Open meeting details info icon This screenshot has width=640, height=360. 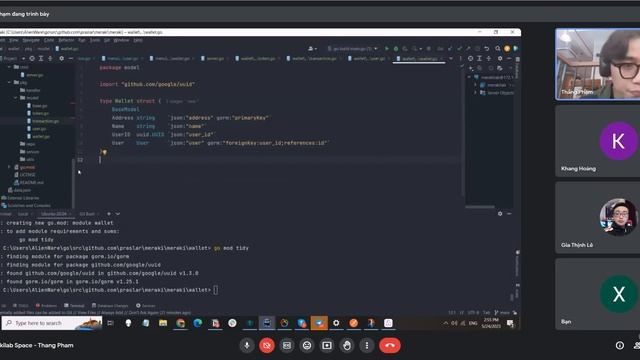pyautogui.click(x=620, y=346)
